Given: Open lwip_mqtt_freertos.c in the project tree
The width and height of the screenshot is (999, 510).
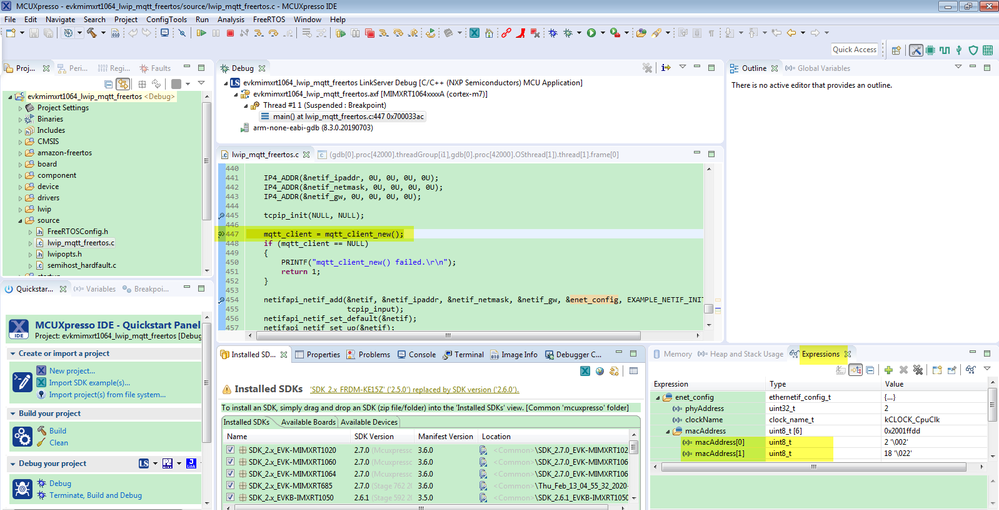Looking at the screenshot, I should [x=80, y=242].
